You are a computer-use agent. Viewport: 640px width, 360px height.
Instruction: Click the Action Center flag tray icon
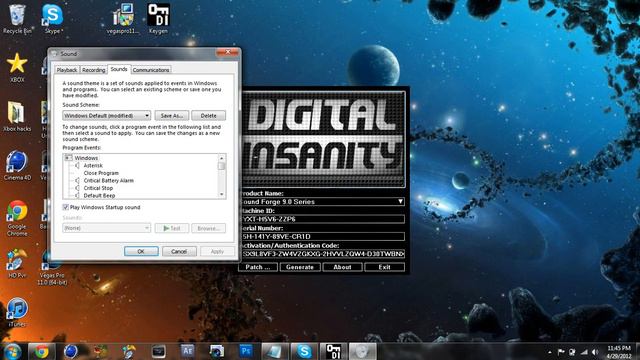click(561, 352)
